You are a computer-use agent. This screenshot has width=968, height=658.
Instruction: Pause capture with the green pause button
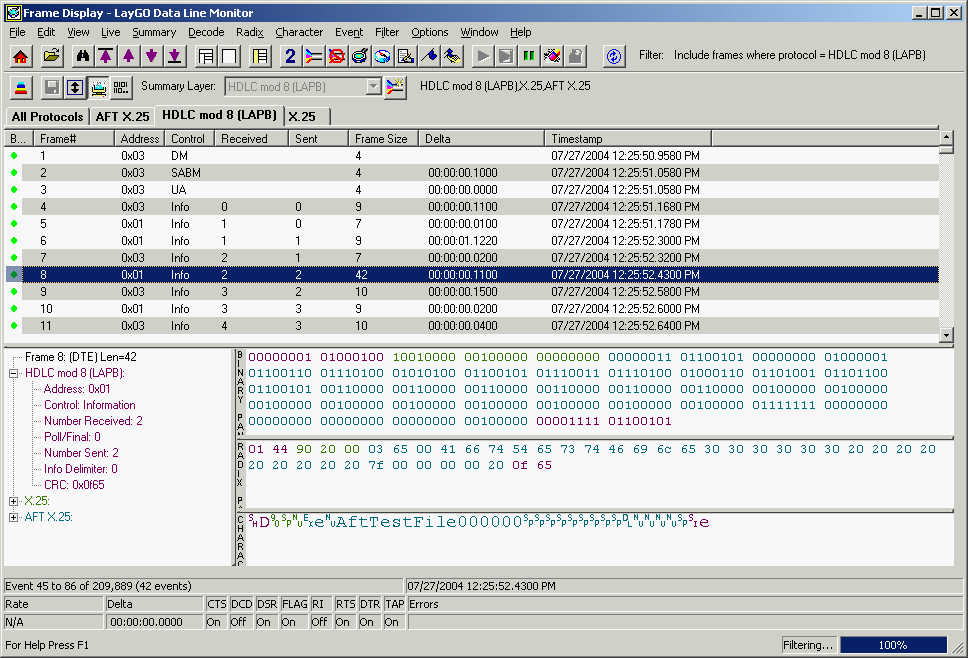coord(528,56)
